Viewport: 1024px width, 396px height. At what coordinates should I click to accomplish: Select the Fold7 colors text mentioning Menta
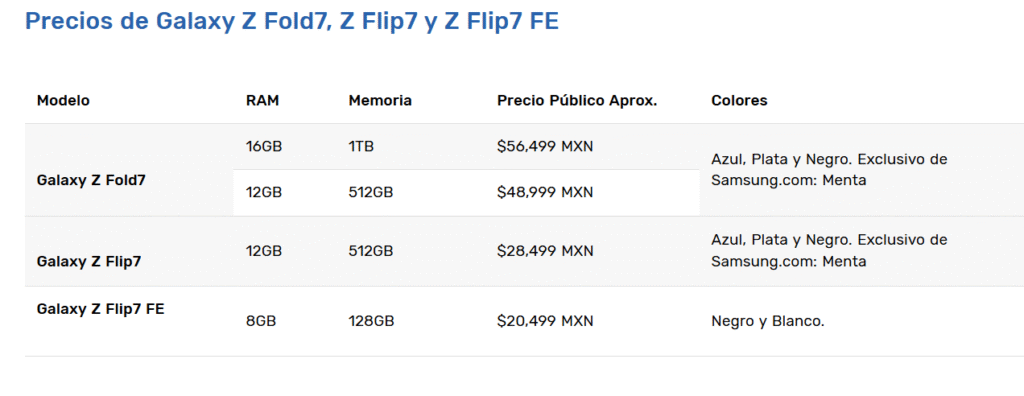[x=829, y=170]
